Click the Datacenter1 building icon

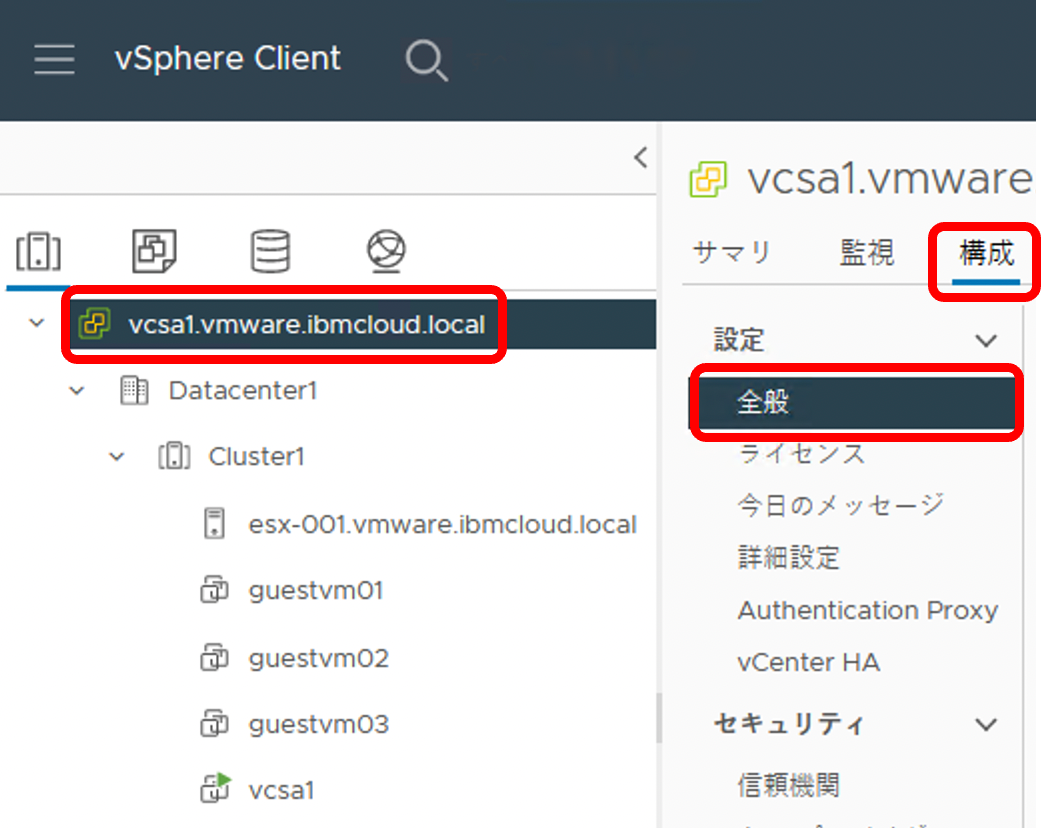point(134,390)
